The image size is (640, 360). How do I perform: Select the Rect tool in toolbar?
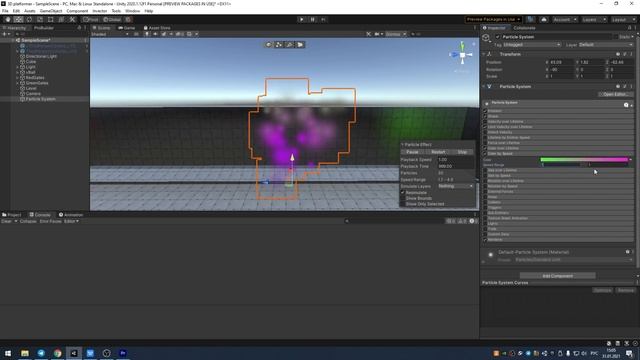click(50, 19)
